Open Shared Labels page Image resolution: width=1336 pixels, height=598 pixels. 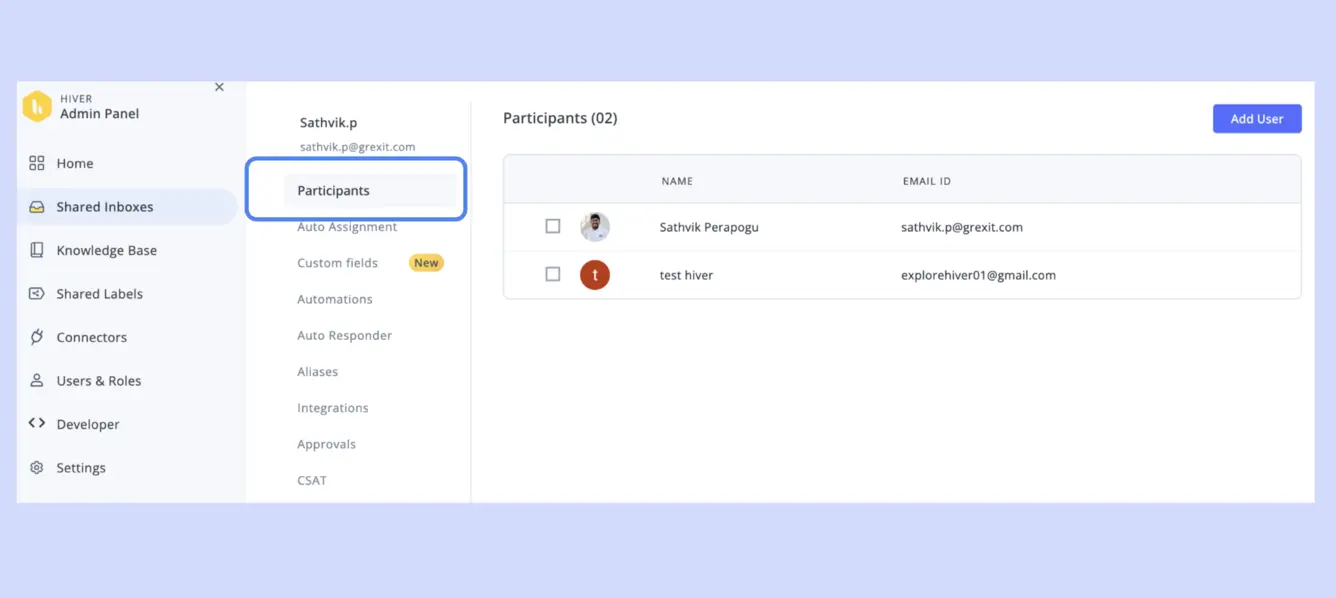[x=100, y=294]
